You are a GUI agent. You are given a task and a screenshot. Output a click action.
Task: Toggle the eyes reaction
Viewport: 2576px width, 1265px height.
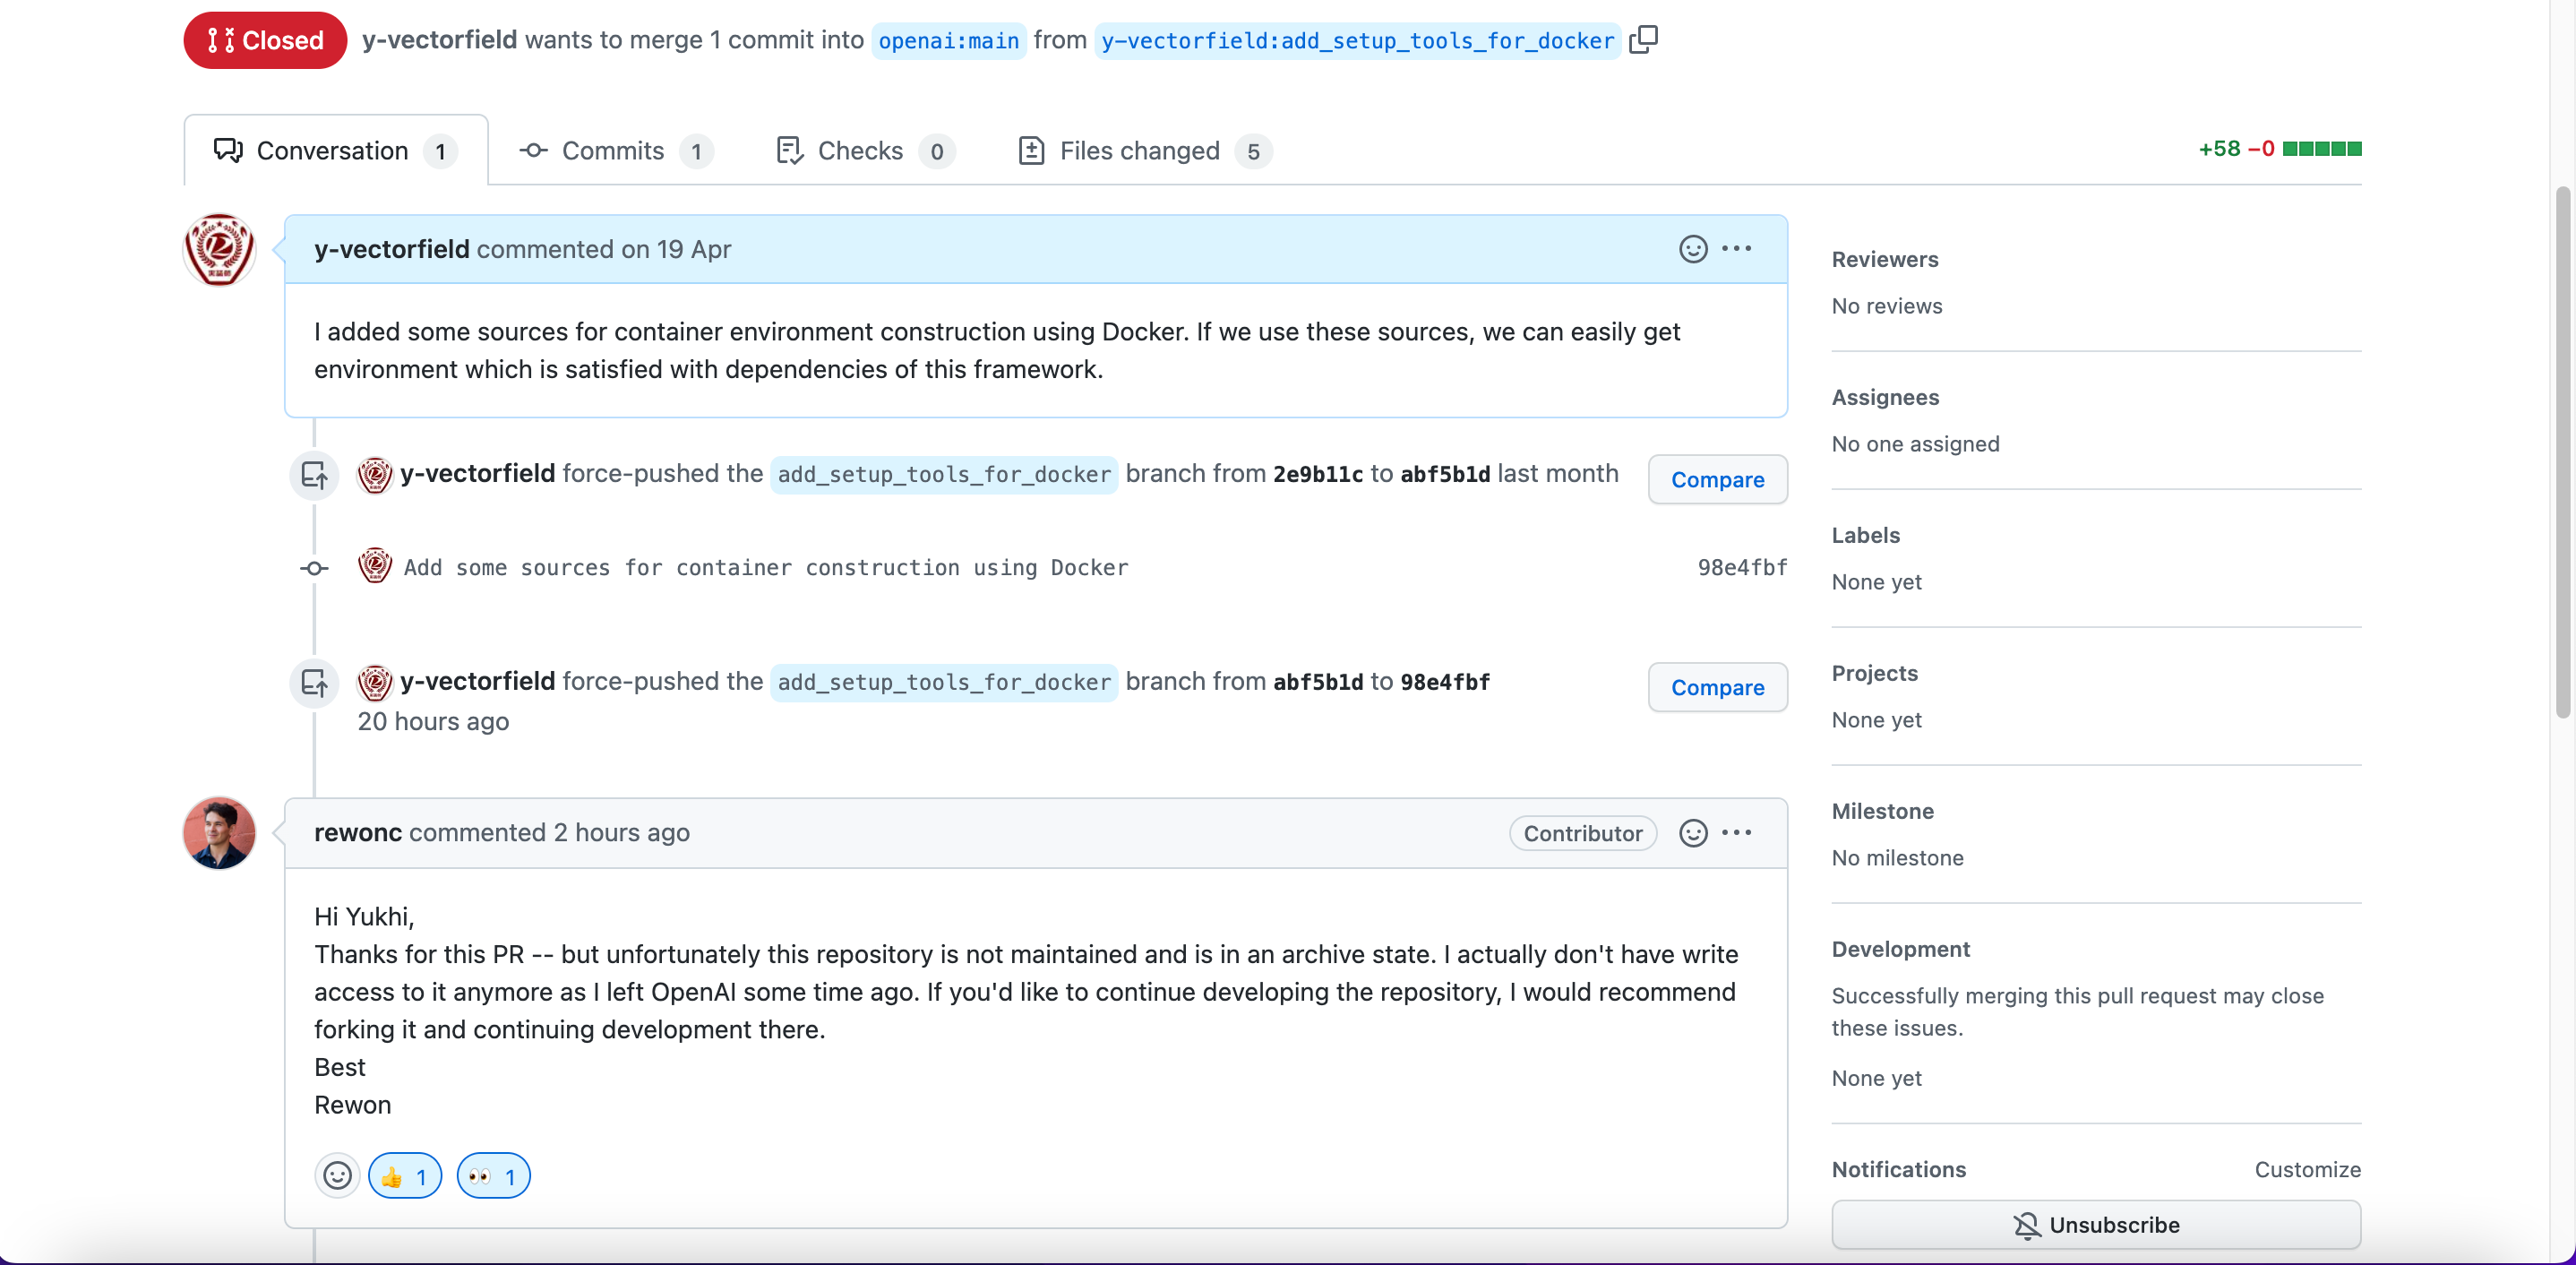click(x=493, y=1176)
